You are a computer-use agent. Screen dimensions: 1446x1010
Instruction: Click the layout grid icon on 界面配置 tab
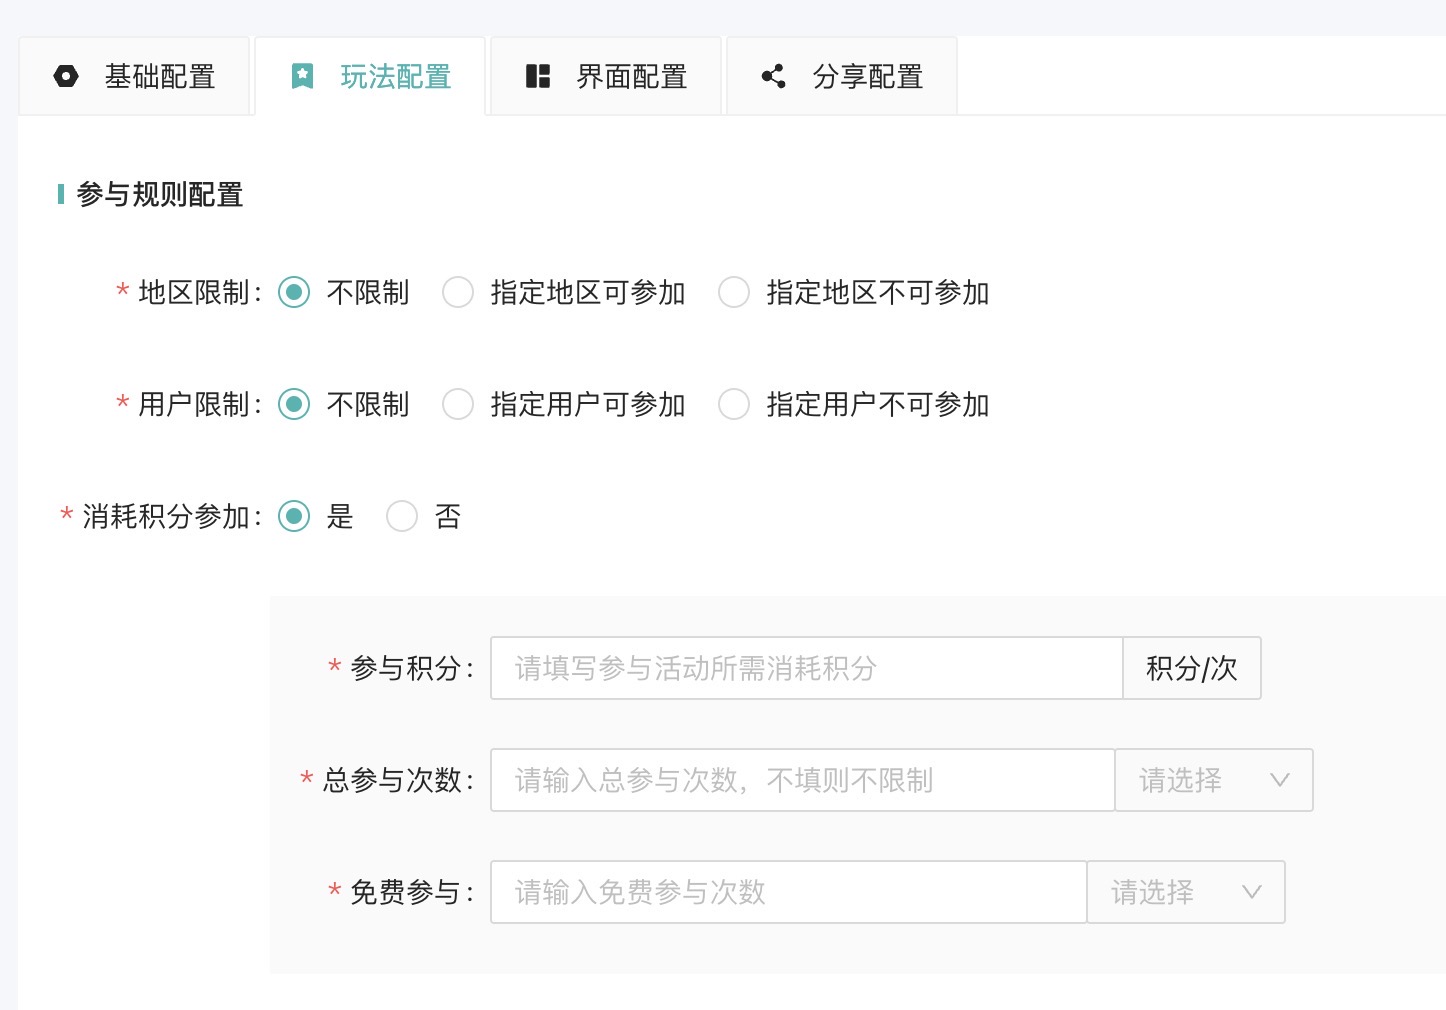coord(538,76)
